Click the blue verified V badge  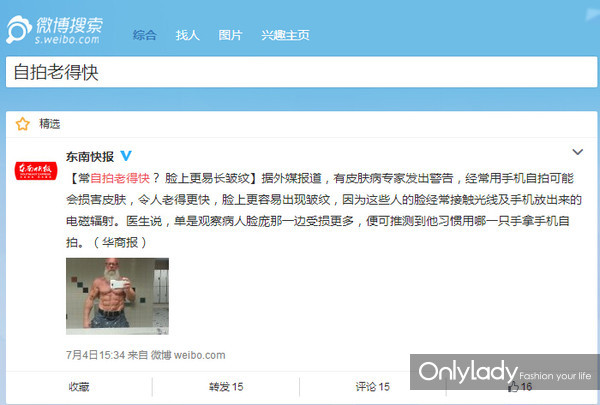126,156
